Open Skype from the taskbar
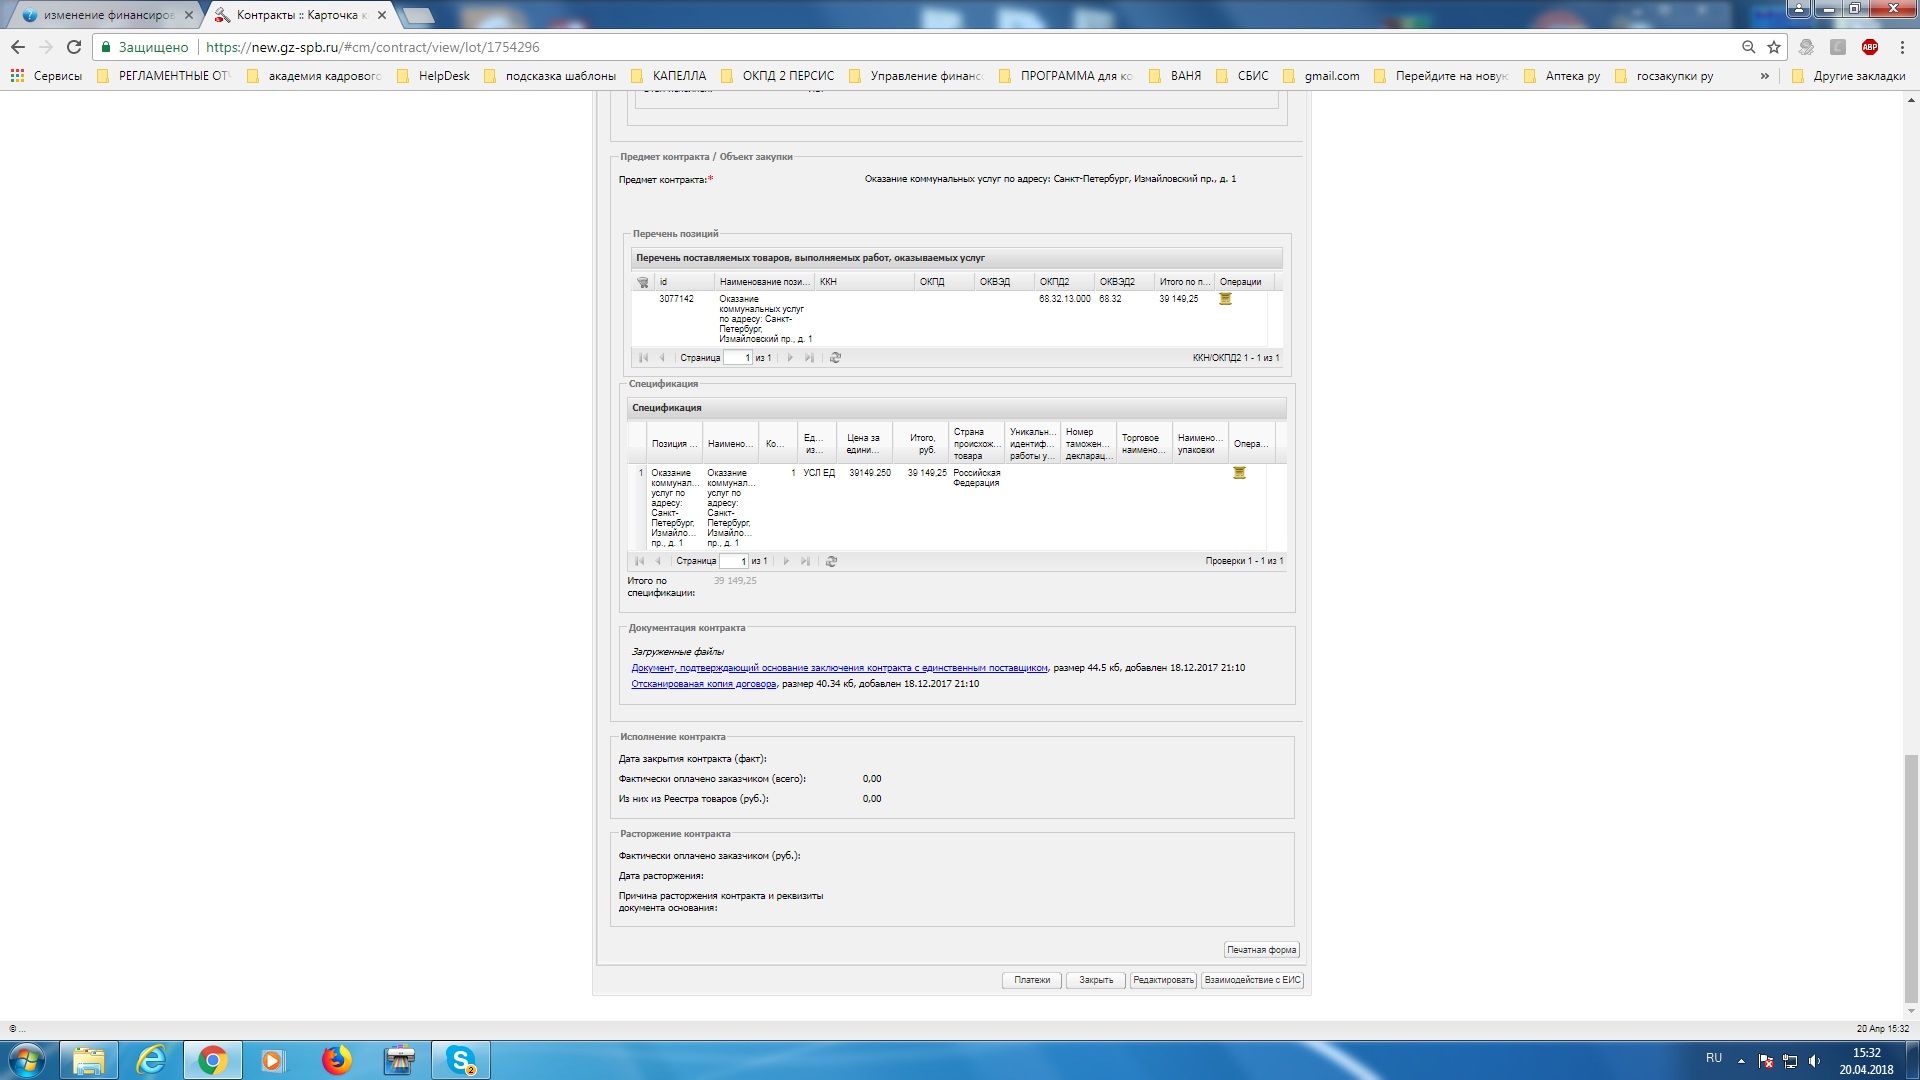 coord(460,1060)
